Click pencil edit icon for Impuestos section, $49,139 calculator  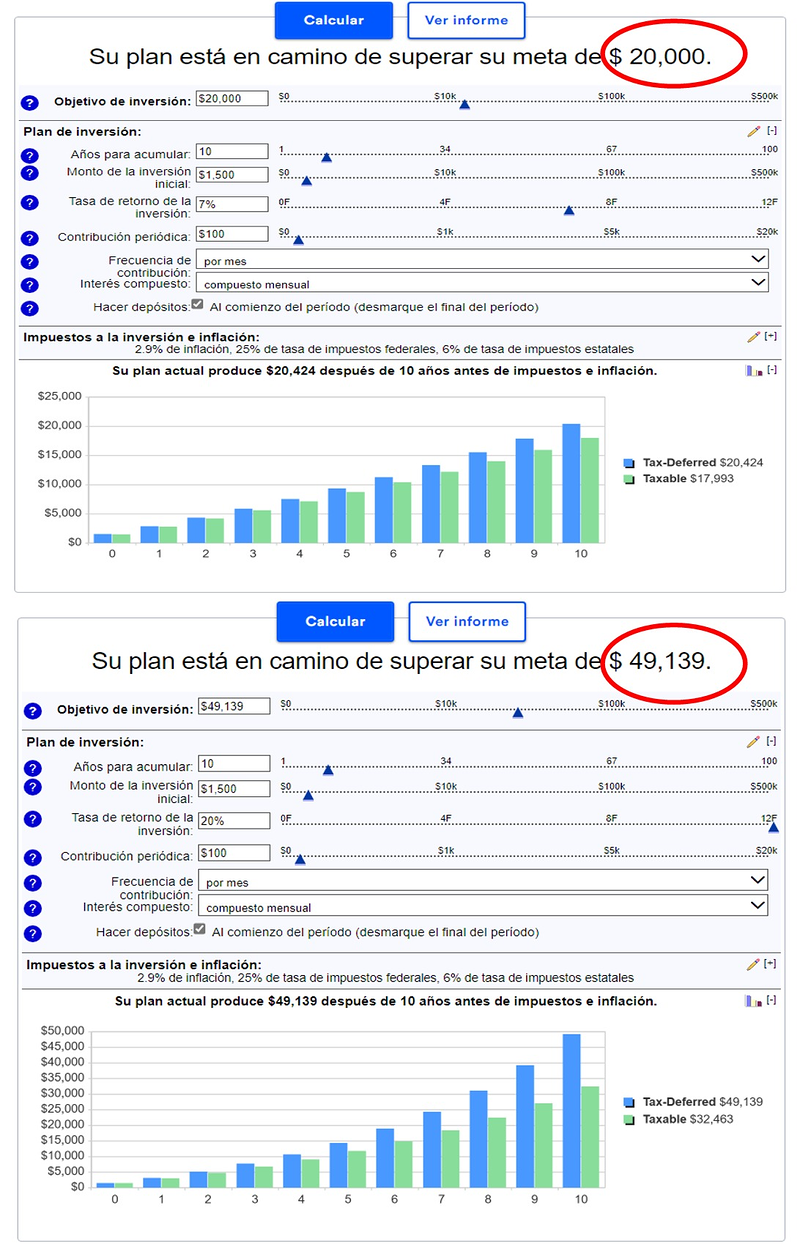pos(754,964)
